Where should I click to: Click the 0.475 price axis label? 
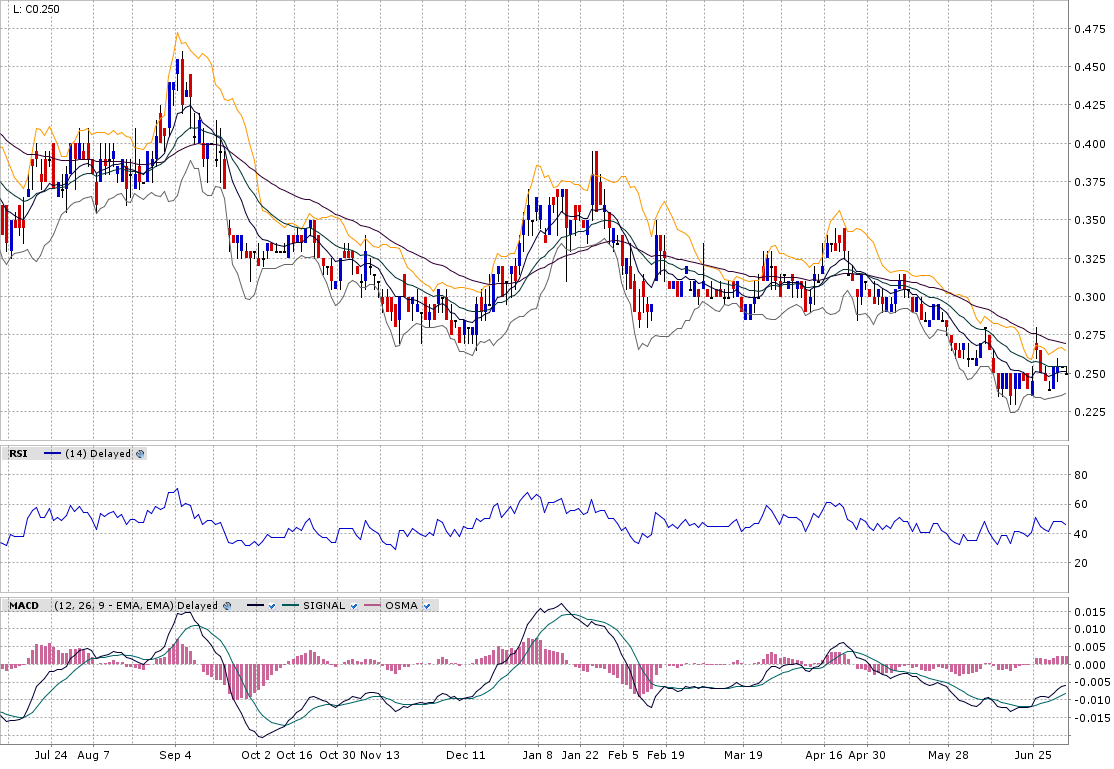1091,29
